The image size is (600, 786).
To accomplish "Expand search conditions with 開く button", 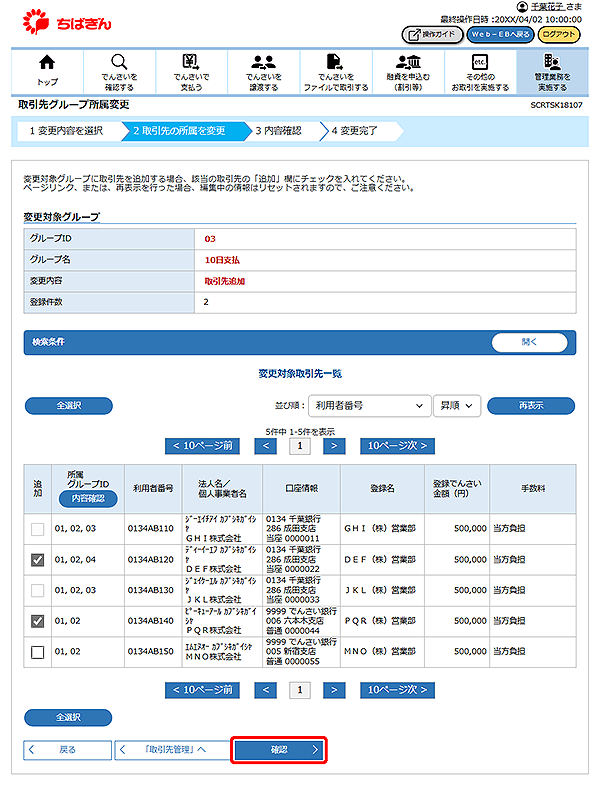I will pyautogui.click(x=529, y=342).
